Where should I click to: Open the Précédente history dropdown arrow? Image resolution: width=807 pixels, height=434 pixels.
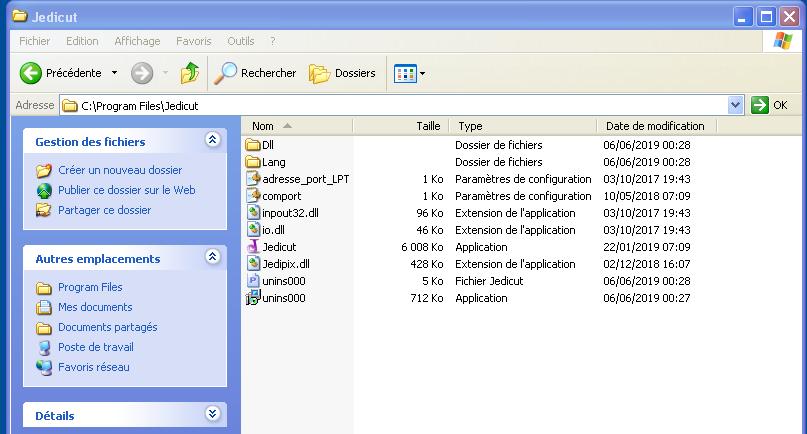tap(114, 73)
